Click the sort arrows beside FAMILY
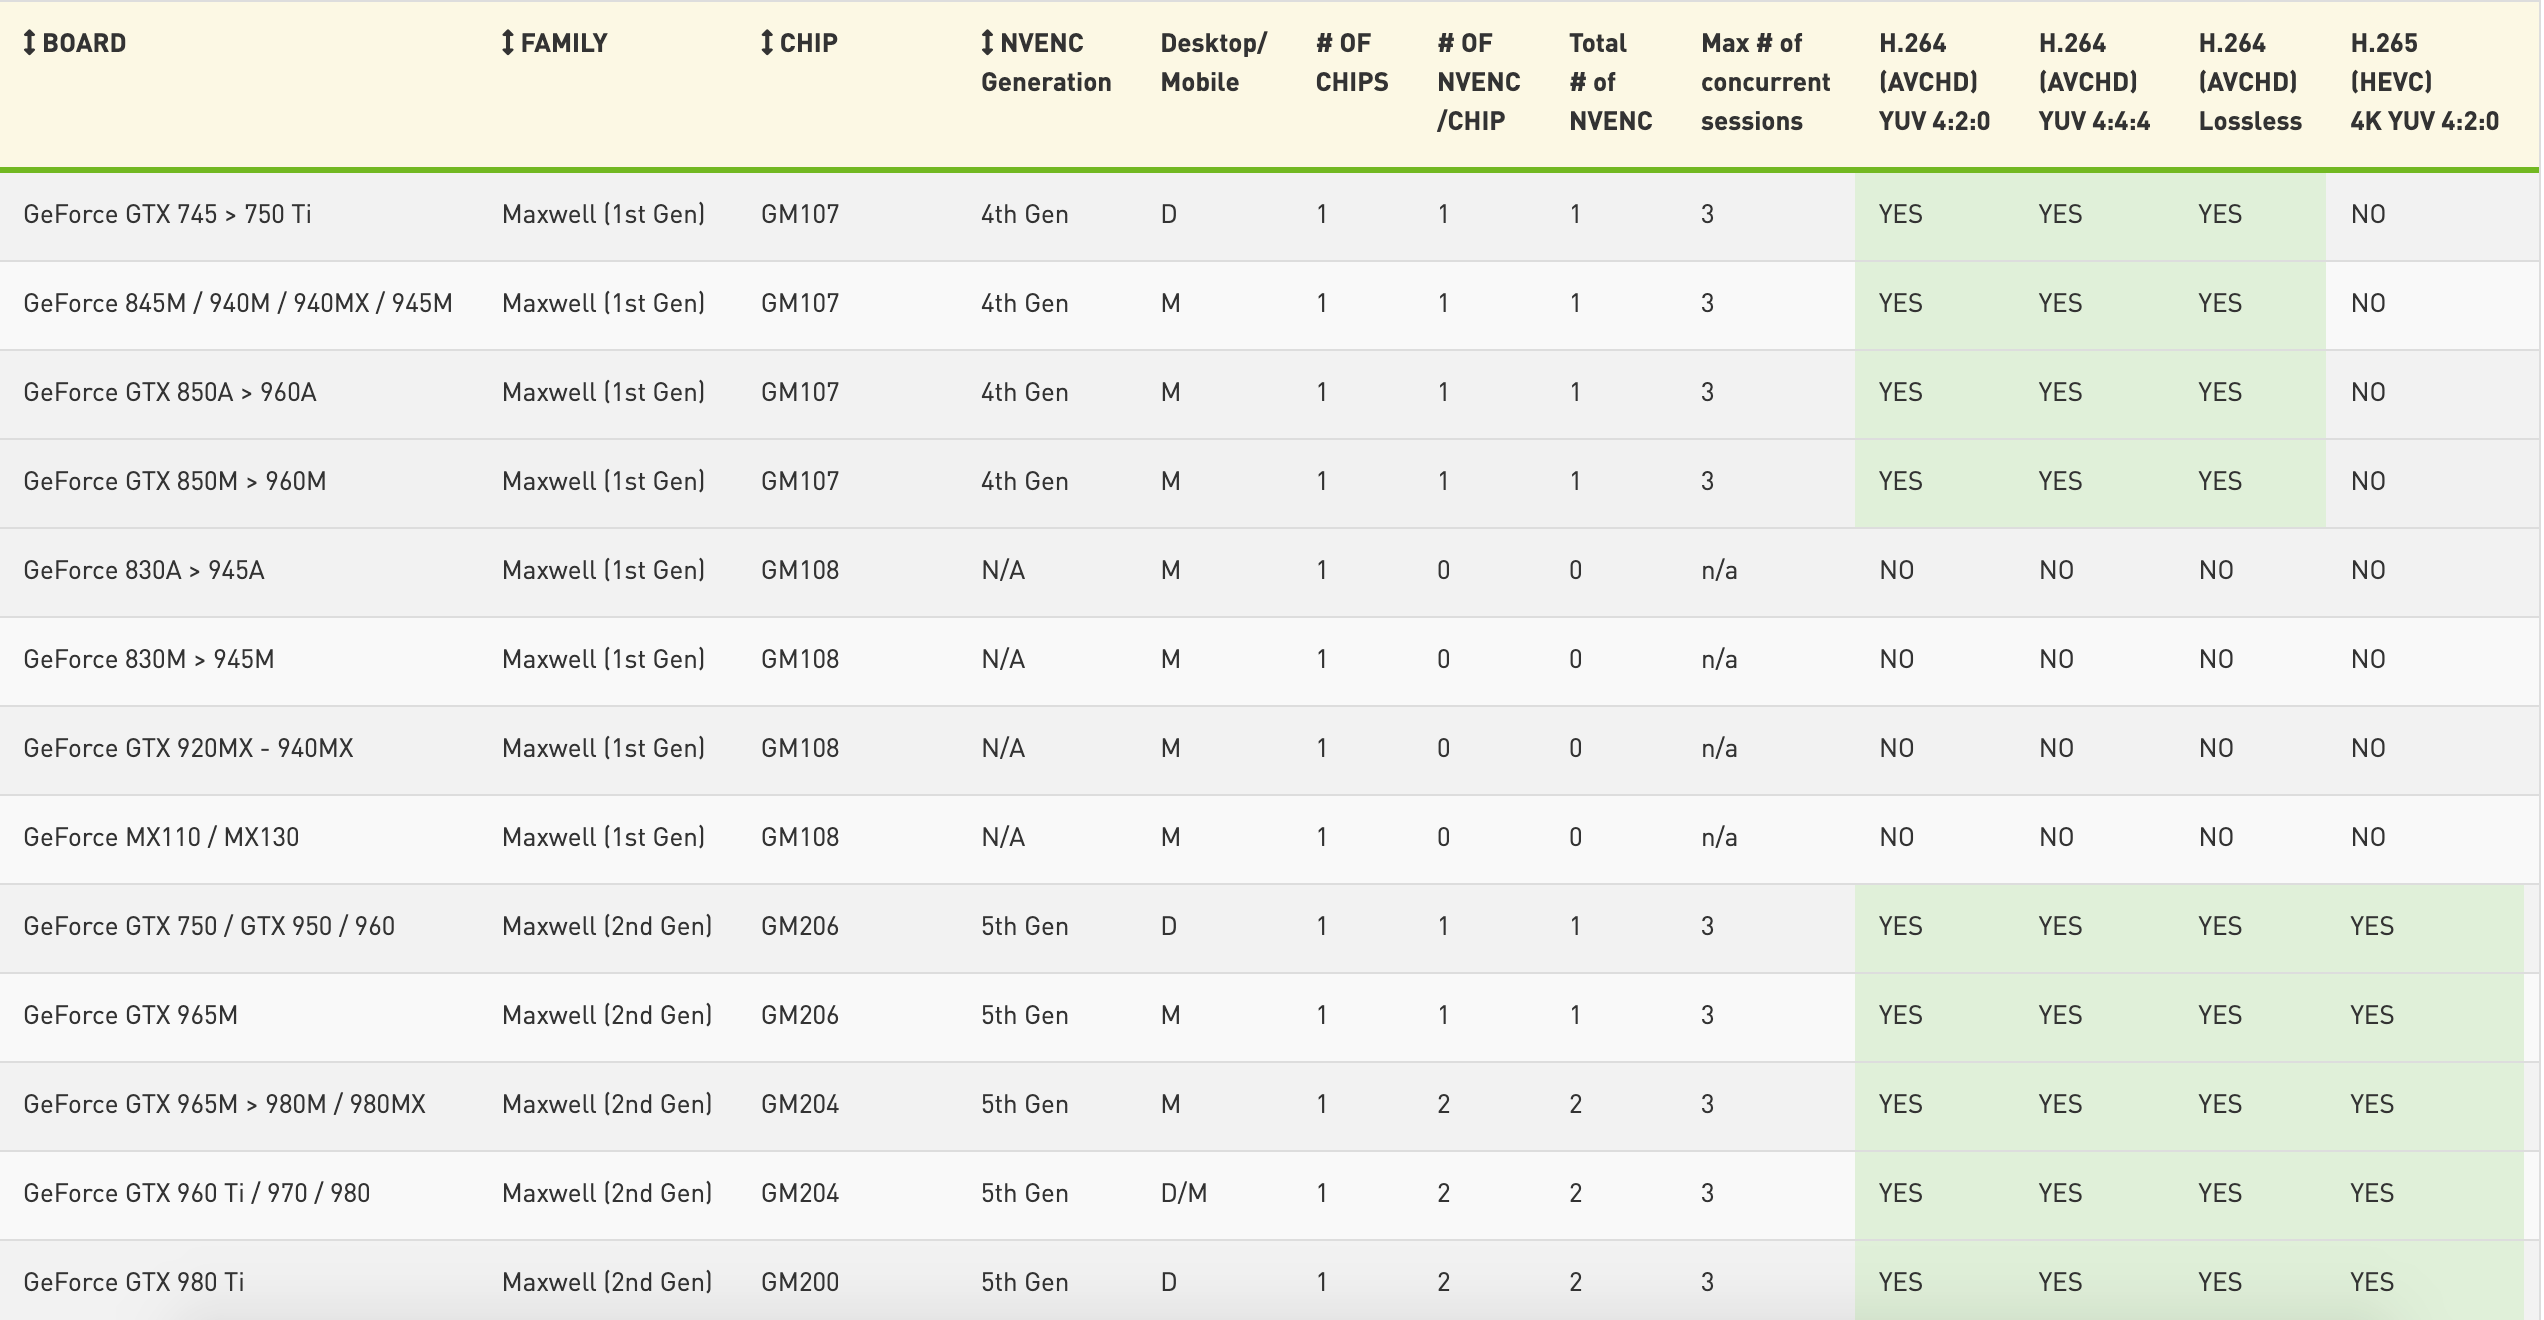Screen dimensions: 2544x1320 click(x=508, y=43)
